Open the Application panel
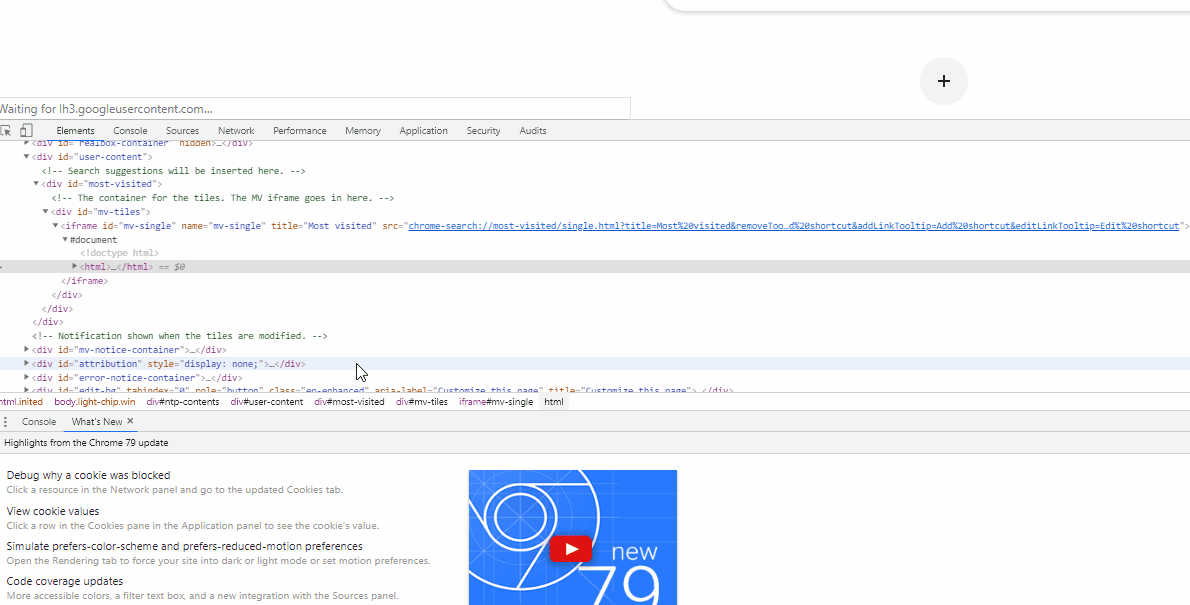This screenshot has height=605, width=1190. pyautogui.click(x=423, y=130)
